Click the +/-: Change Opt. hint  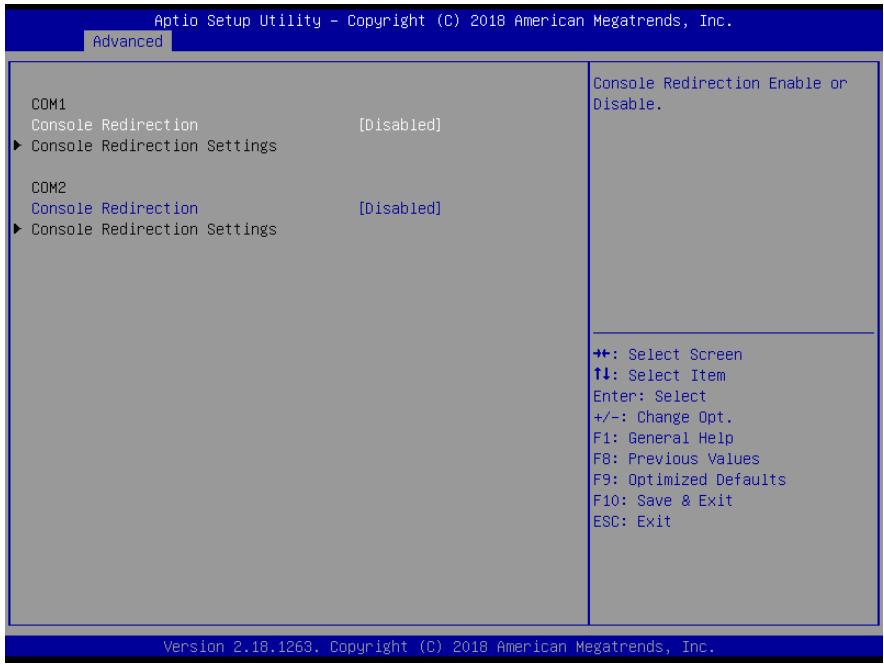tap(663, 417)
